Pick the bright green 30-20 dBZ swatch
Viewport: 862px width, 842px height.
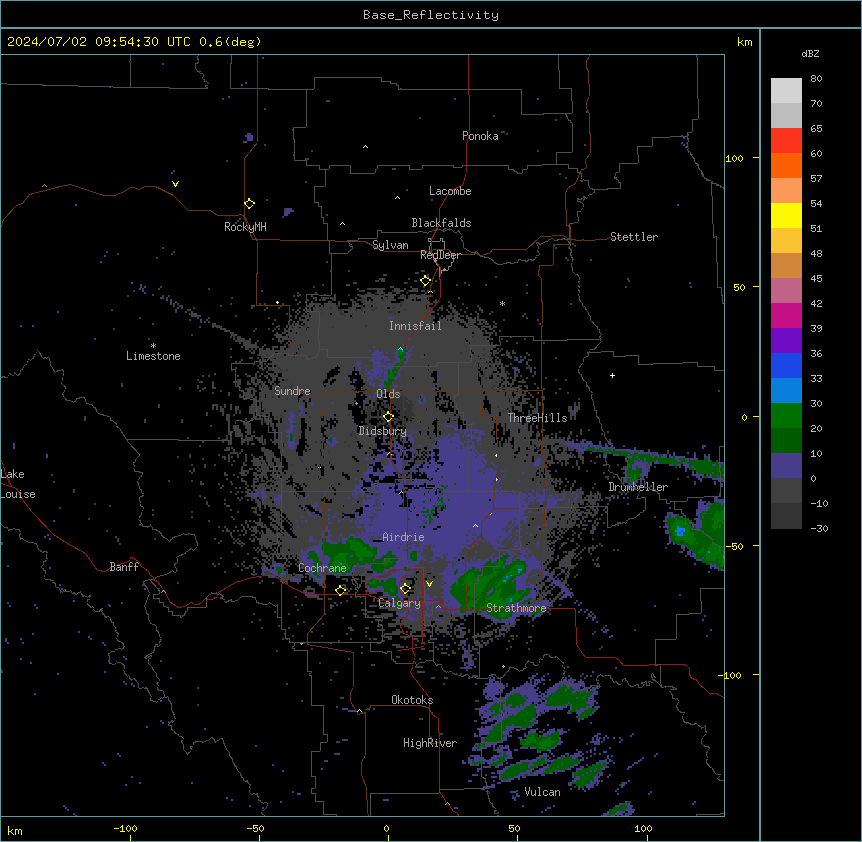click(786, 416)
